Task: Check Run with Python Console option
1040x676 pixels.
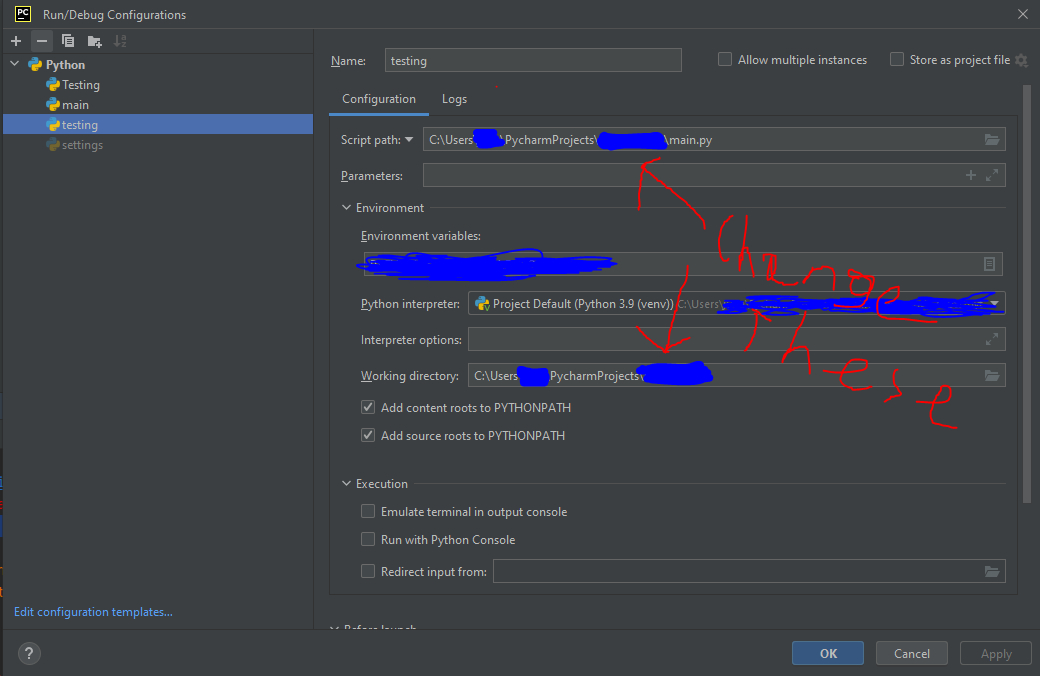Action: coord(368,540)
